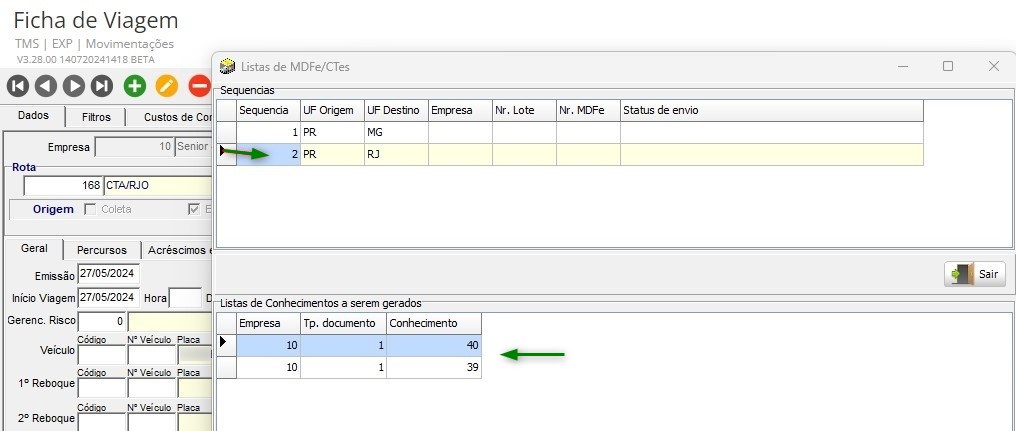Screen dimensions: 1016x431
Task: Switch to the Dados tab
Action: [x=34, y=116]
